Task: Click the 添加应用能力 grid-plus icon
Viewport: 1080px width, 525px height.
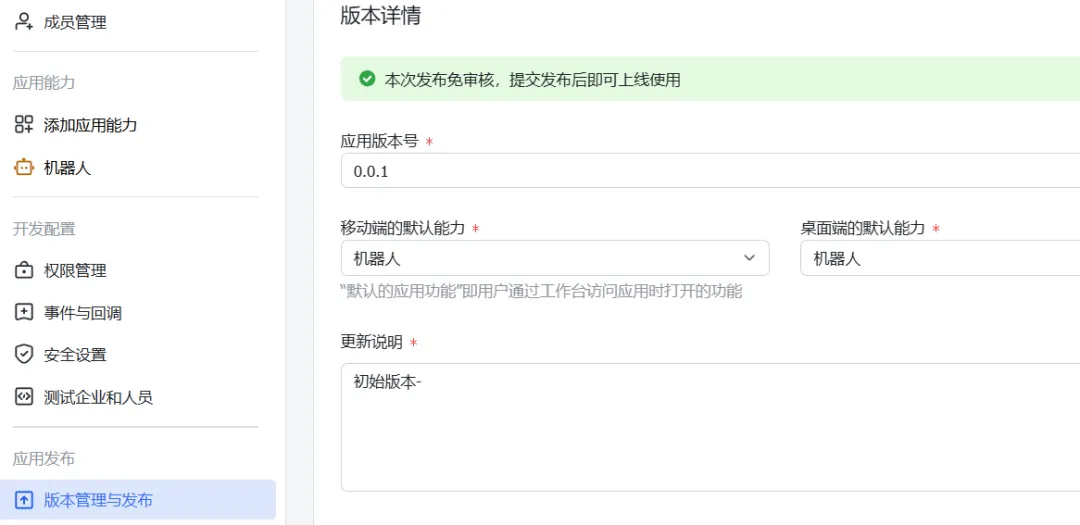Action: 24,125
